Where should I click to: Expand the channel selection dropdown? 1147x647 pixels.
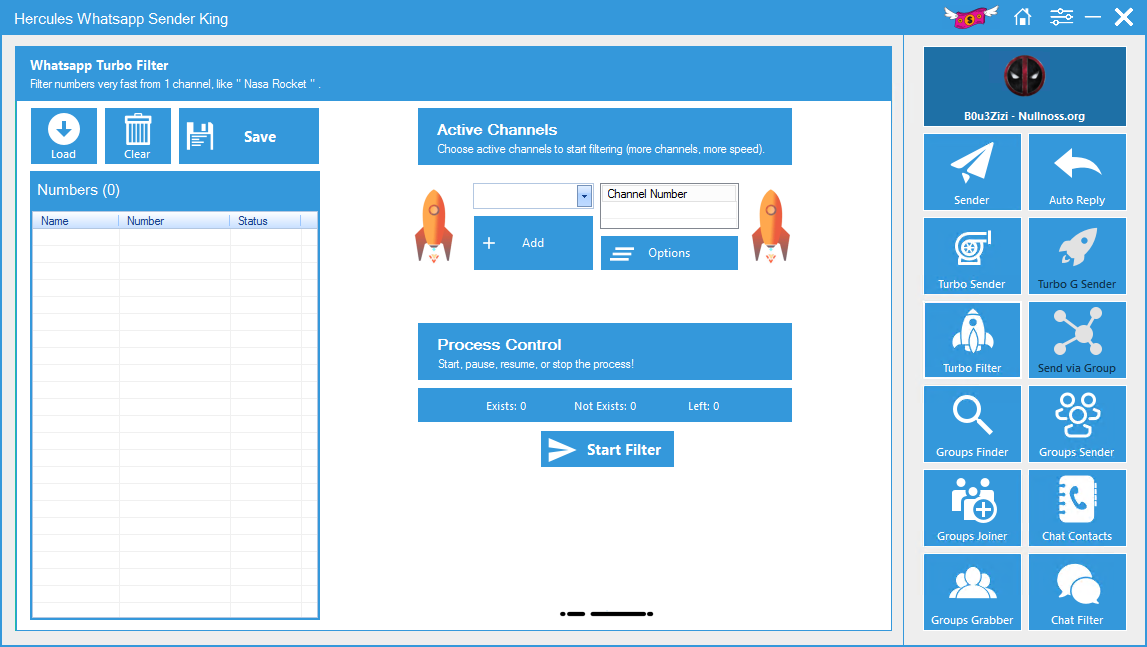[x=584, y=196]
